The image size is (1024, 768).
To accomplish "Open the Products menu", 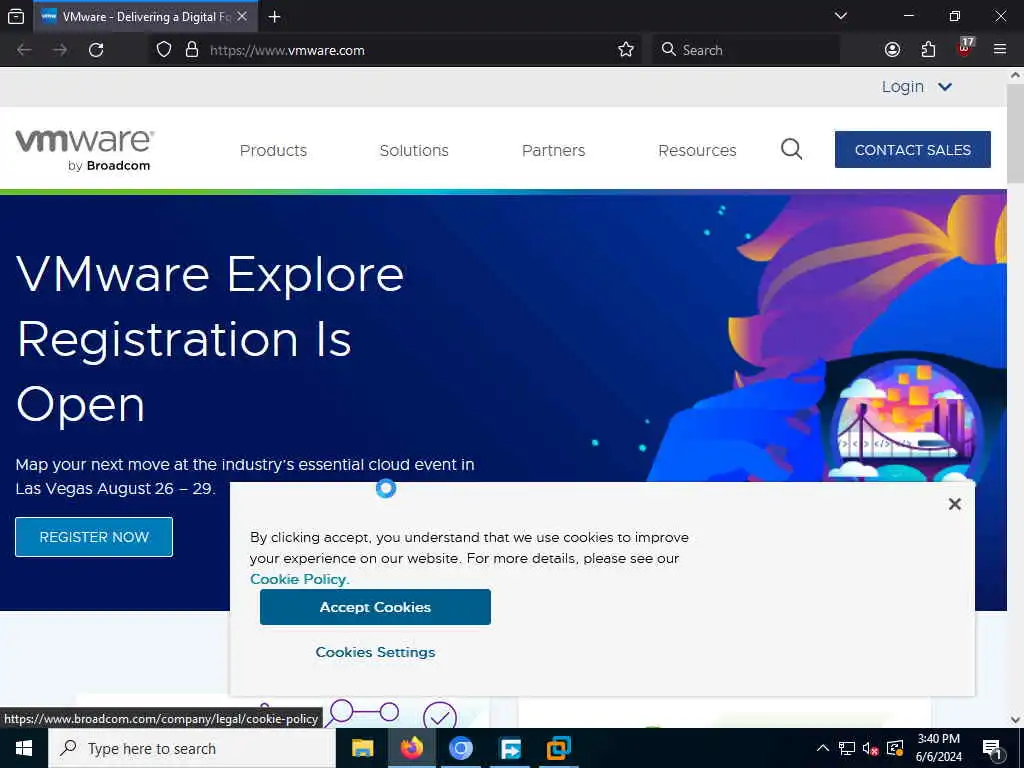I will [x=273, y=150].
